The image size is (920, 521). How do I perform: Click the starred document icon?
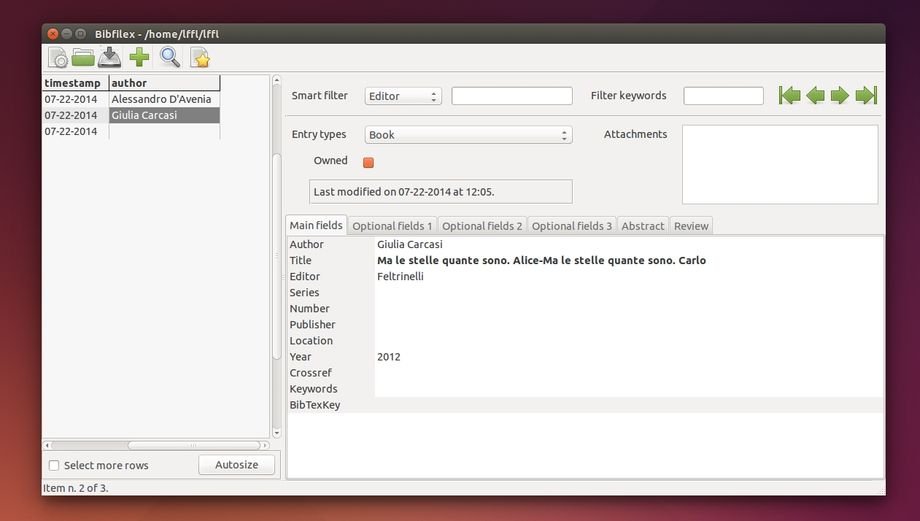(200, 58)
